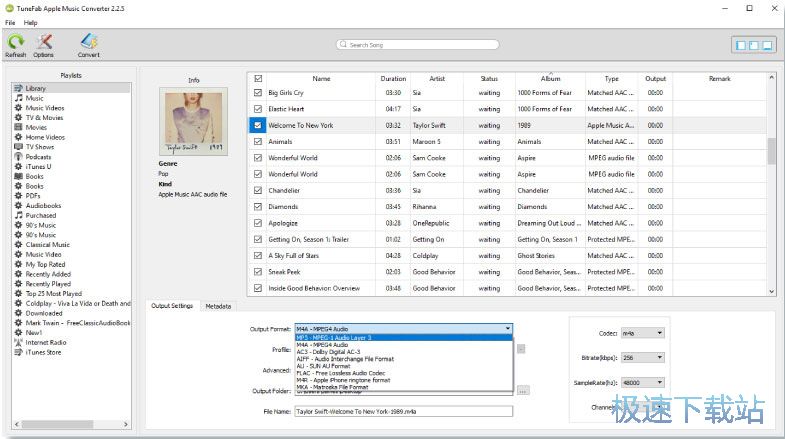Open the Codec dropdown
Viewport: 785px width, 439px height.
point(643,333)
